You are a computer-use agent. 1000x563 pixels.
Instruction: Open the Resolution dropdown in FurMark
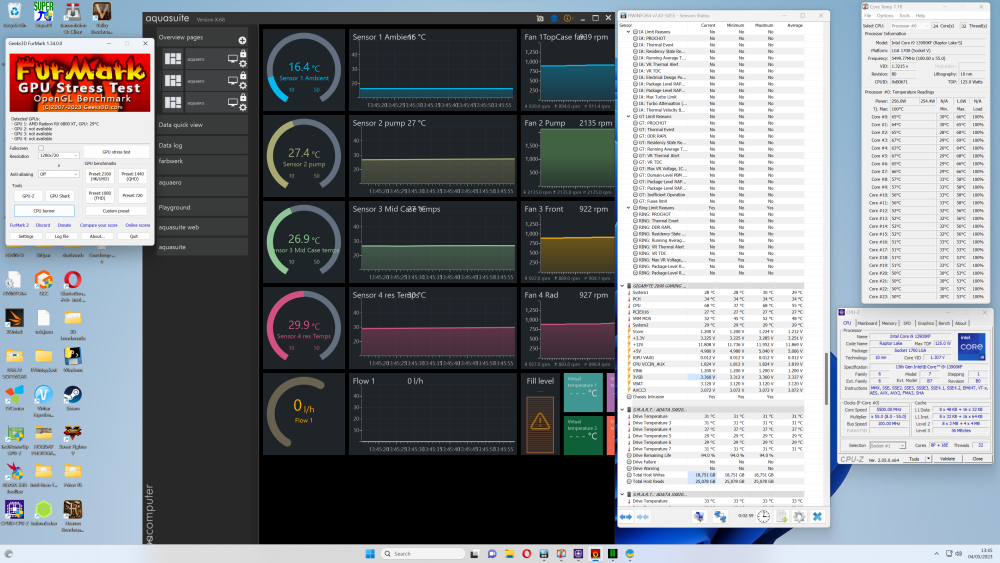click(58, 156)
